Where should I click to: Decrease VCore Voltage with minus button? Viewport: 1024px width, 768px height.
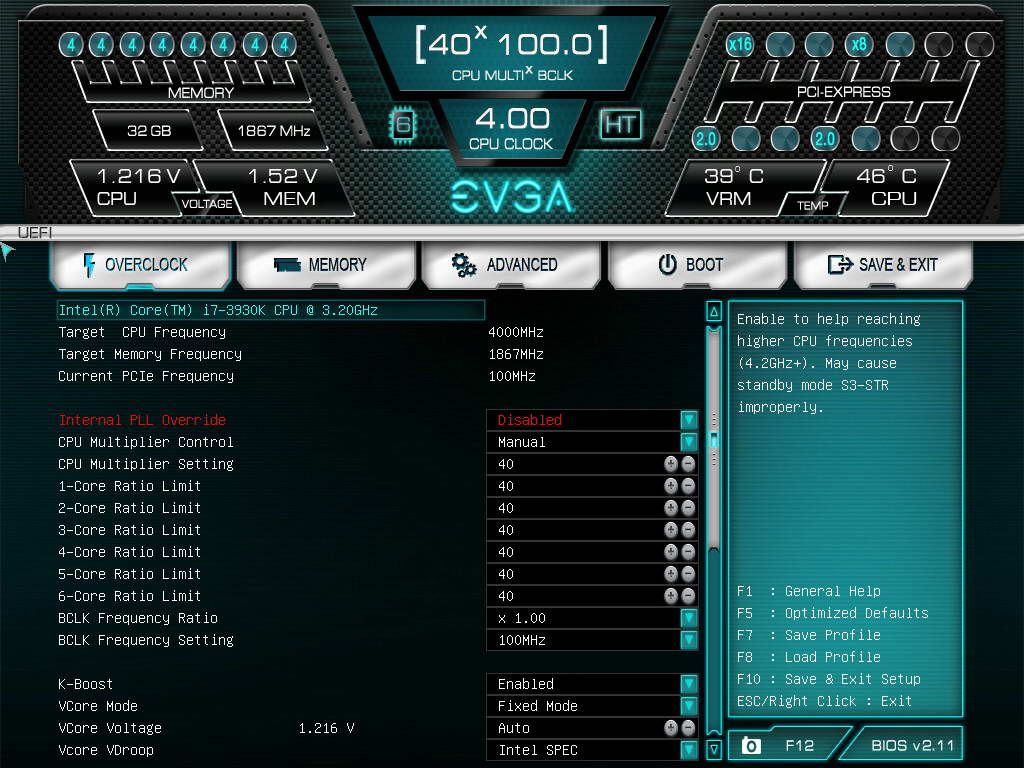tap(688, 728)
